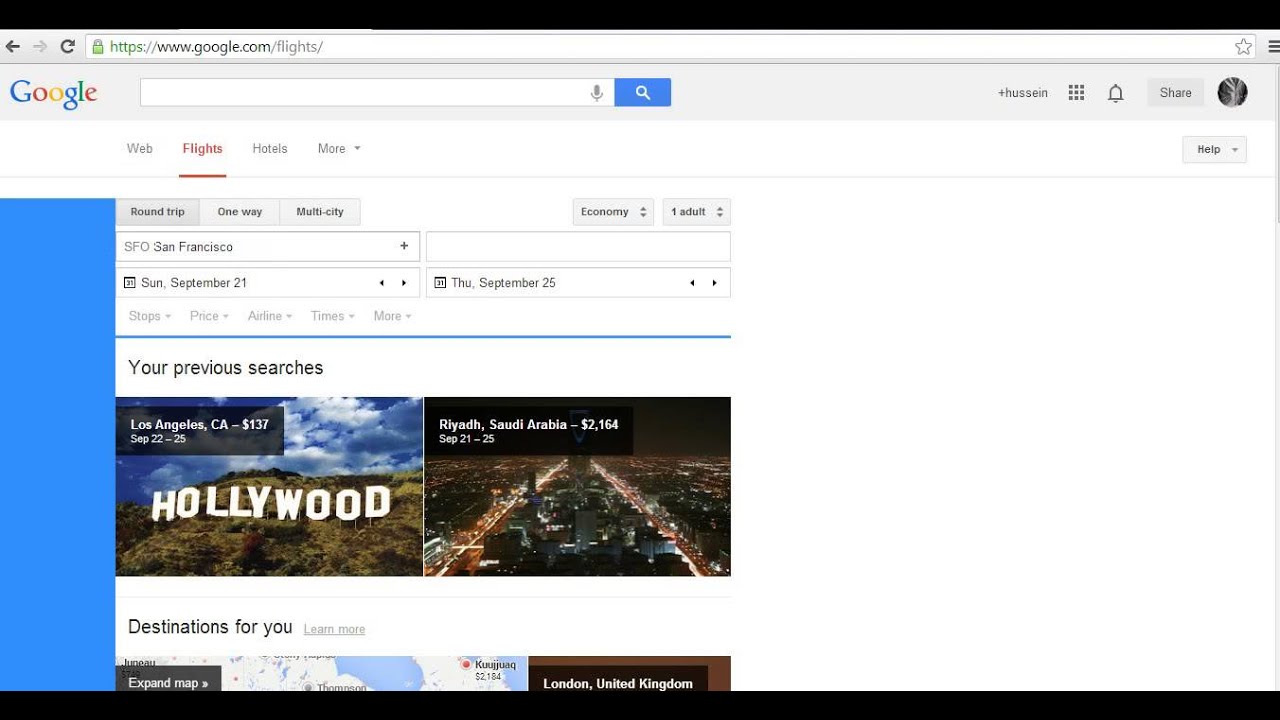
Task: Move return date one day later
Action: 714,283
